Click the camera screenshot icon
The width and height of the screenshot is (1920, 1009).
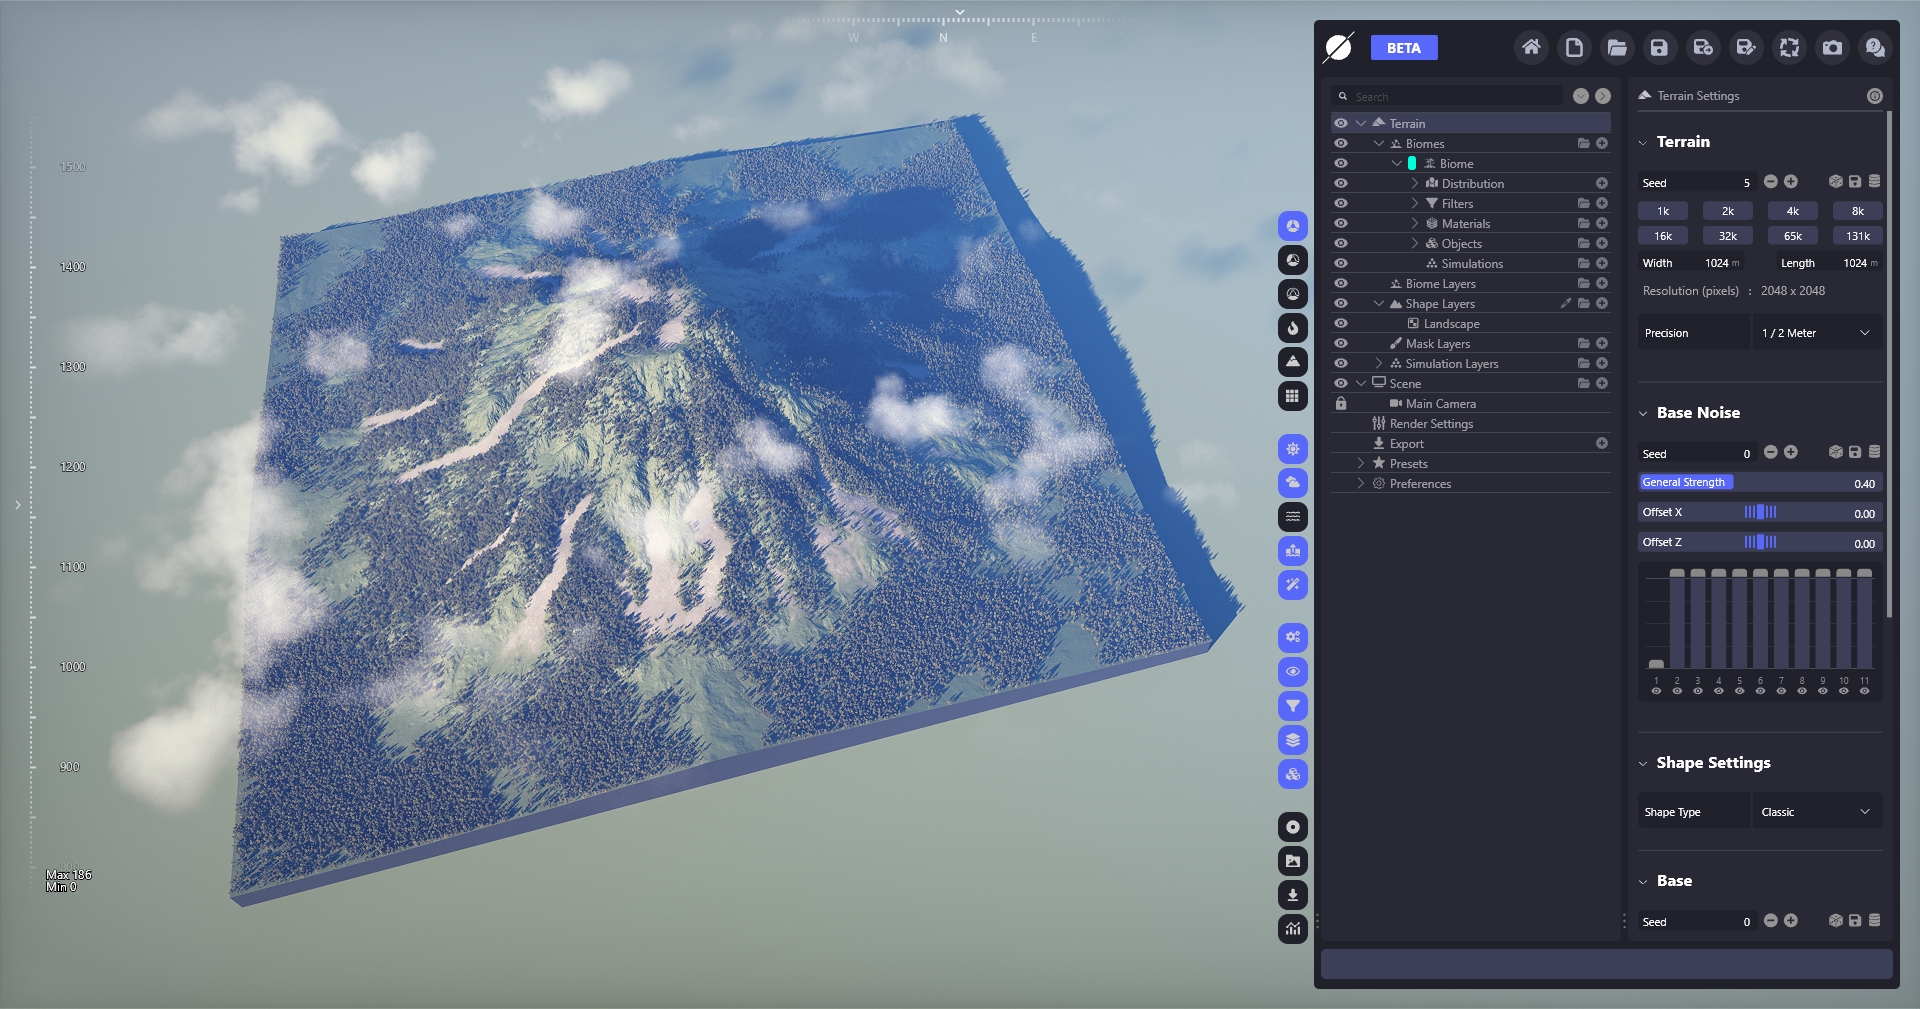pyautogui.click(x=1832, y=47)
